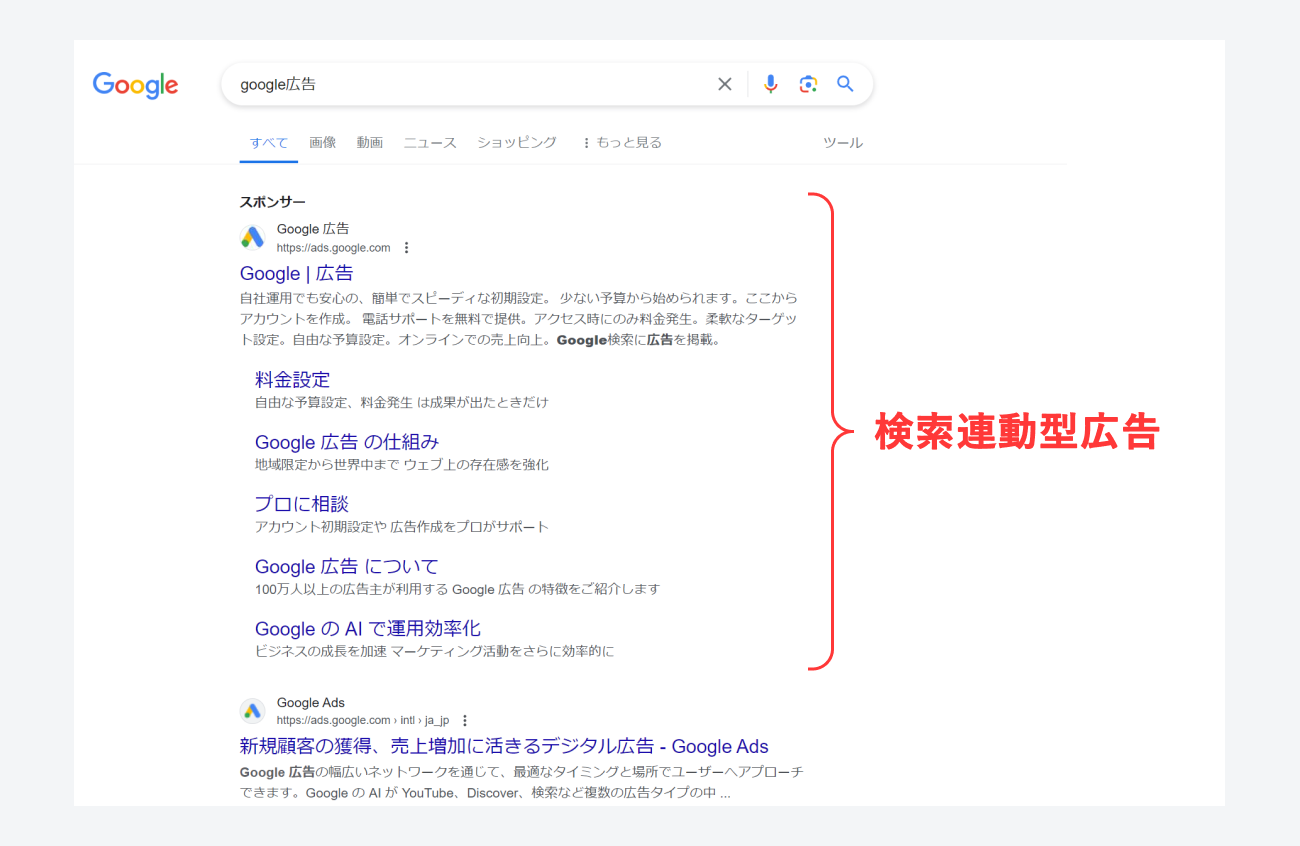Open three-dot menu beside the intl › ja_jp URL
The width and height of the screenshot is (1300, 846).
point(465,720)
